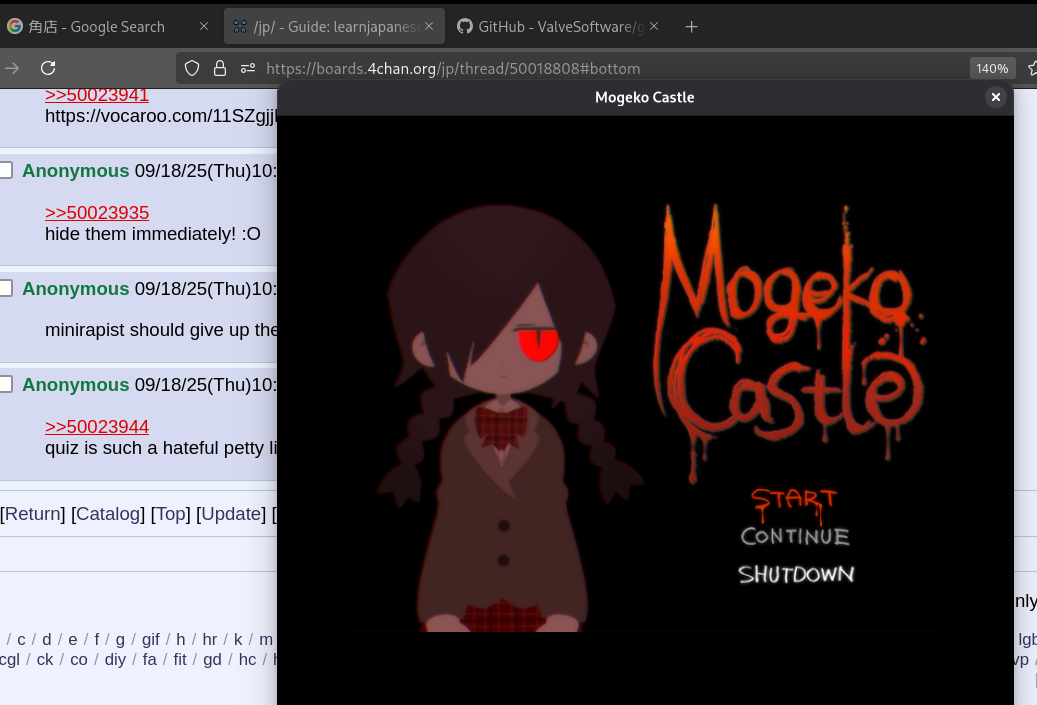
Task: Select SHUTDOWN in the Mogeko Castle menu
Action: coord(796,574)
